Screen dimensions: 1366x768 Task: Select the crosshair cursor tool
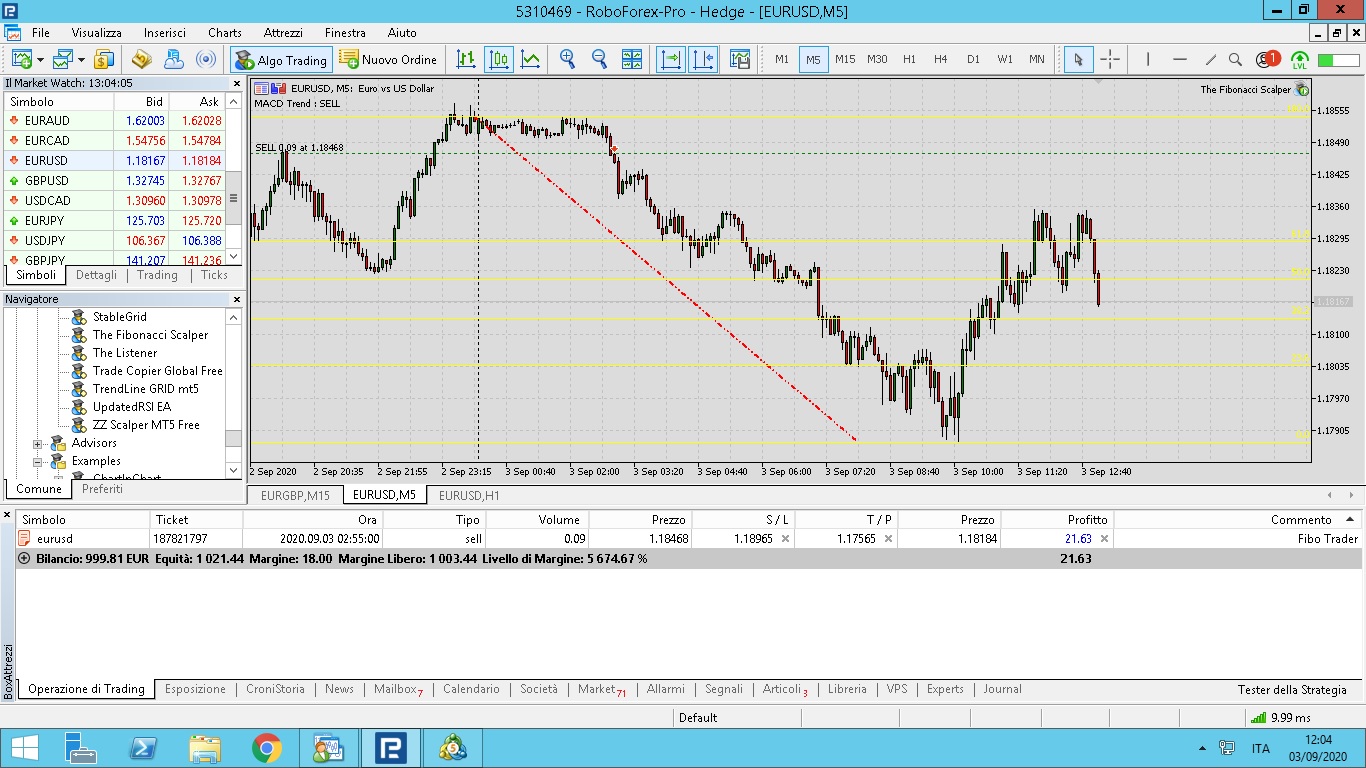pos(1110,60)
